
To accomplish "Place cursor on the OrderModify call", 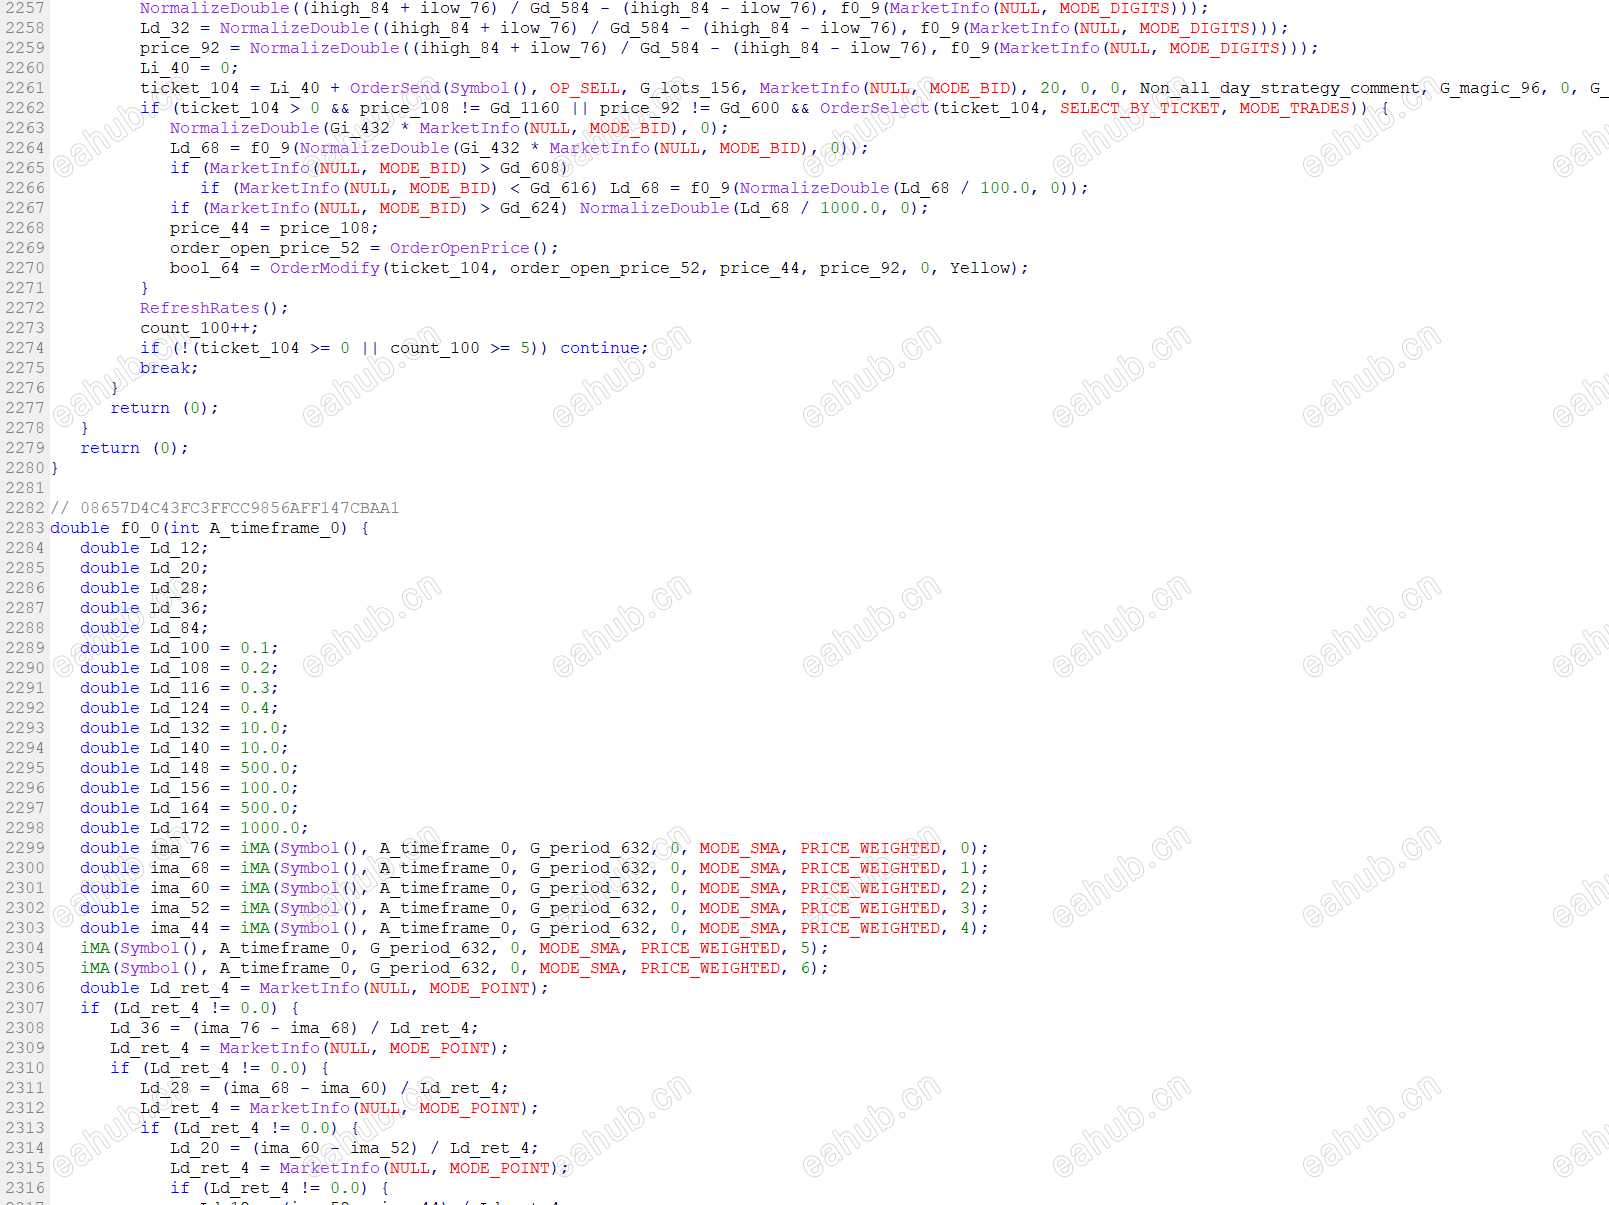I will tap(325, 268).
